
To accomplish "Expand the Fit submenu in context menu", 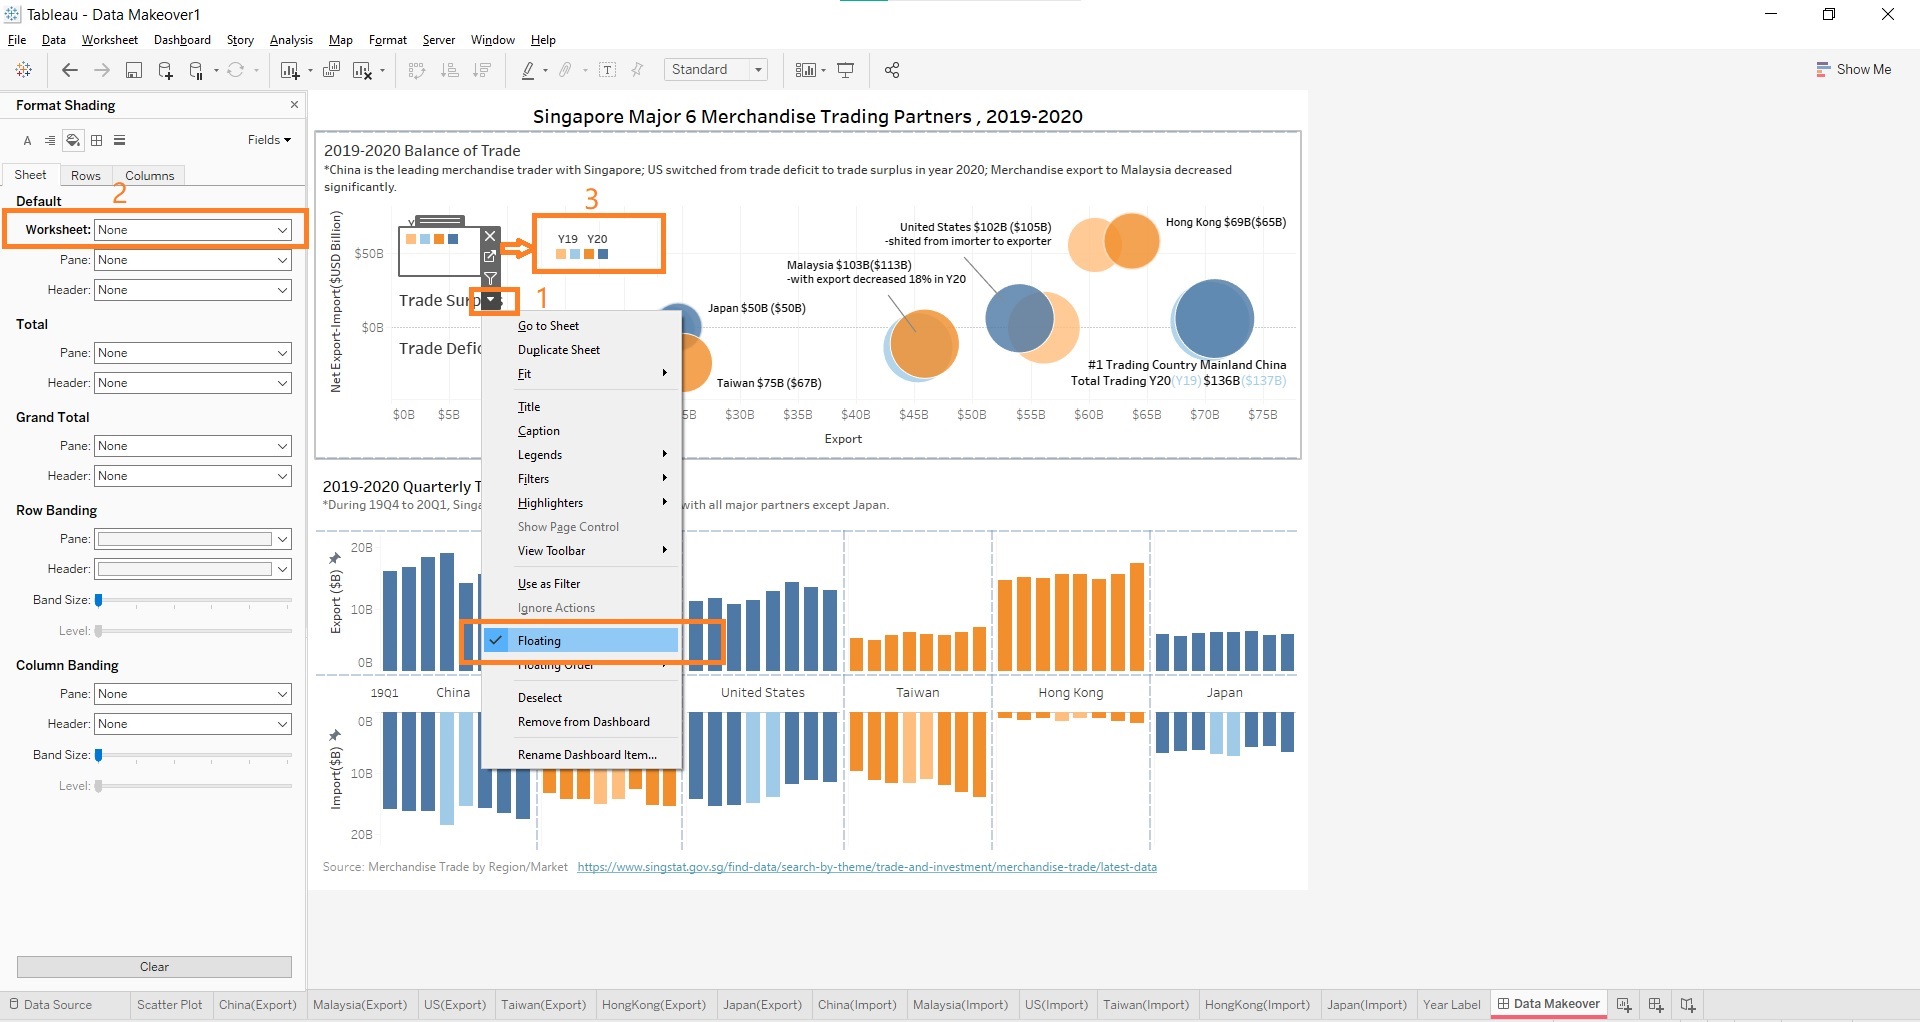I will (x=581, y=374).
